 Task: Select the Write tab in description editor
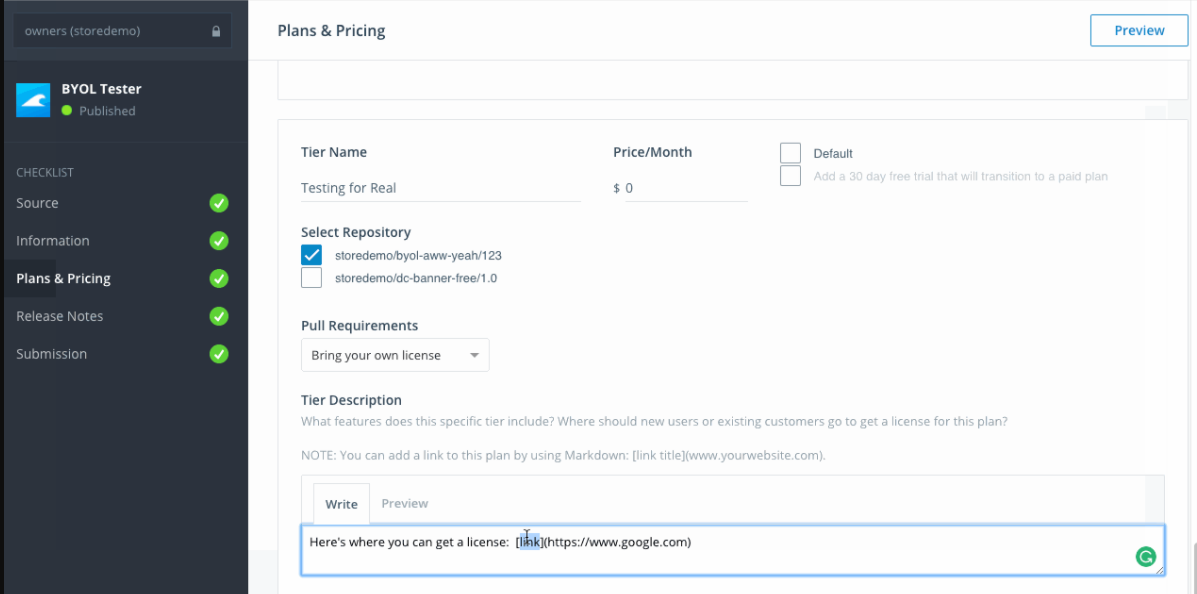pos(341,504)
